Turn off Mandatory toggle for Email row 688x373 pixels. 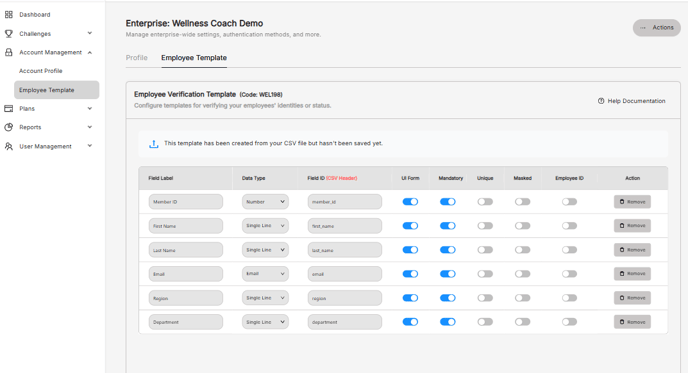pos(448,274)
